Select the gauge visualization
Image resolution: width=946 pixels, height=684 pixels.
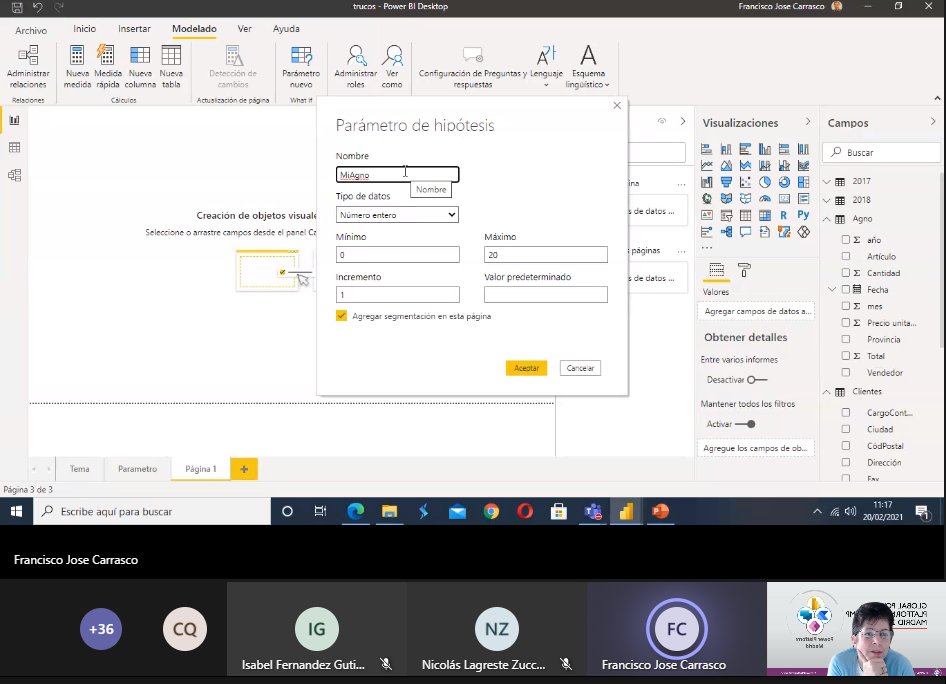click(x=764, y=198)
